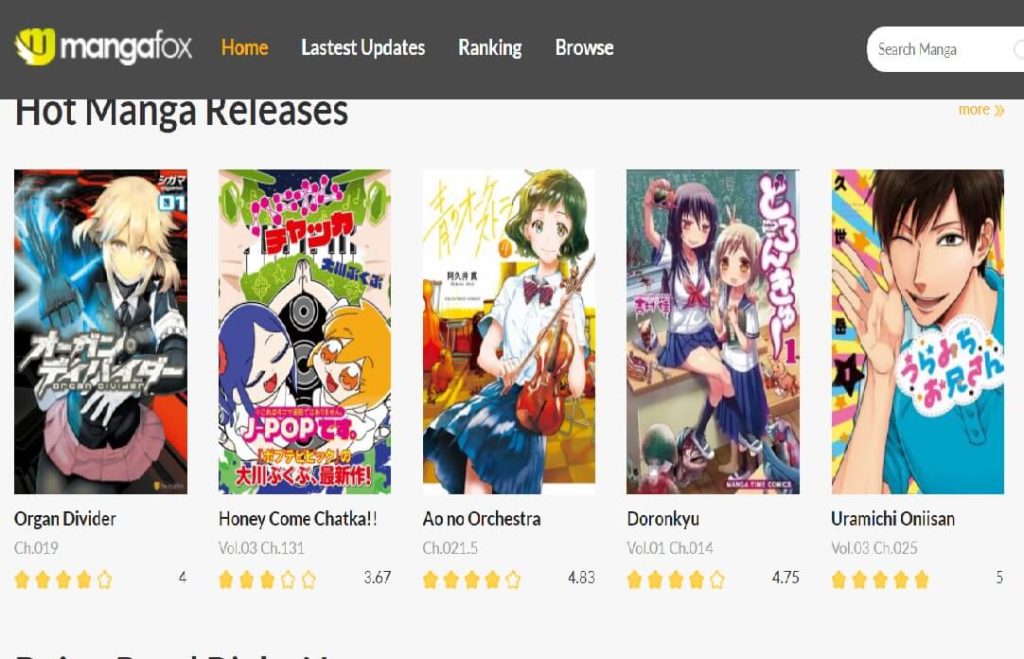This screenshot has width=1024, height=659.
Task: Click the 4 rating score for Organ Divider
Action: 182,577
